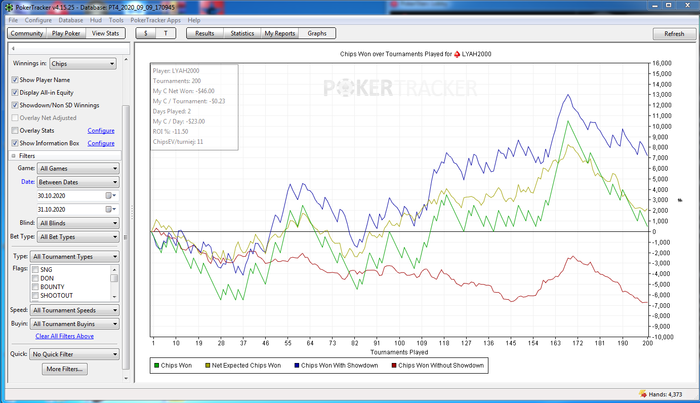Enable the Overlay Stats checkbox
700x403 pixels.
tap(15, 130)
